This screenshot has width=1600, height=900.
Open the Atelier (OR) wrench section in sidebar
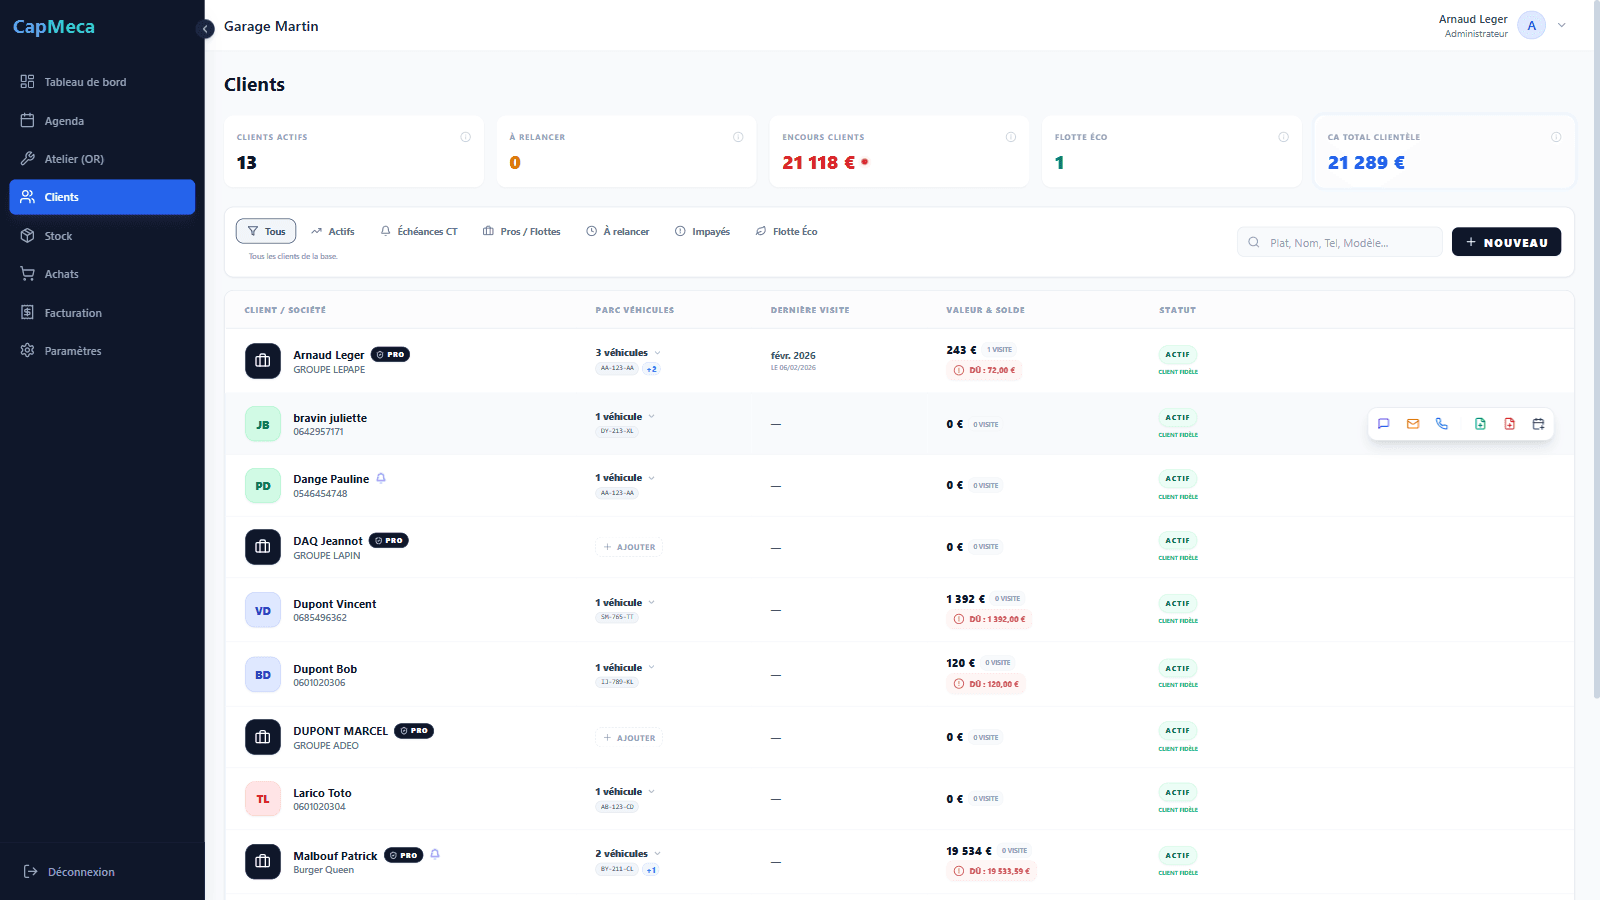pos(75,158)
